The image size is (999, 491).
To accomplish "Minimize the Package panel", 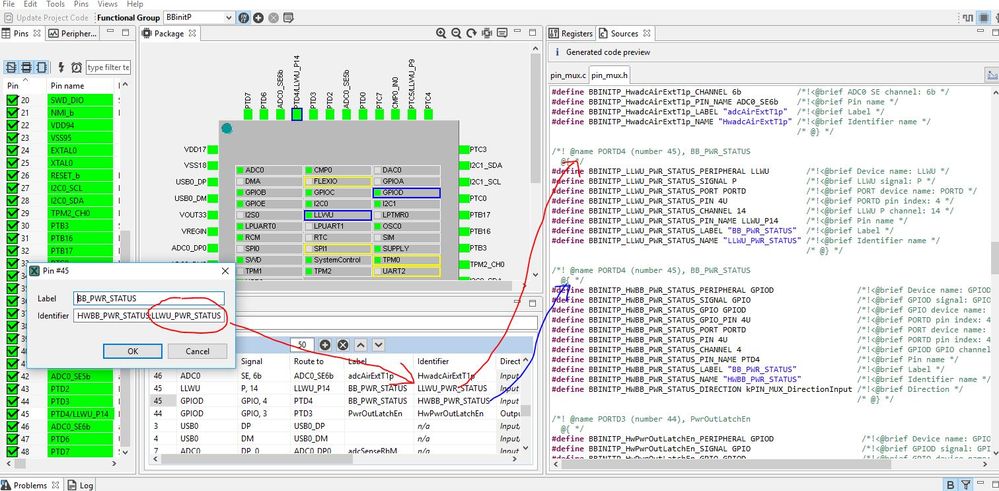I will coord(519,32).
